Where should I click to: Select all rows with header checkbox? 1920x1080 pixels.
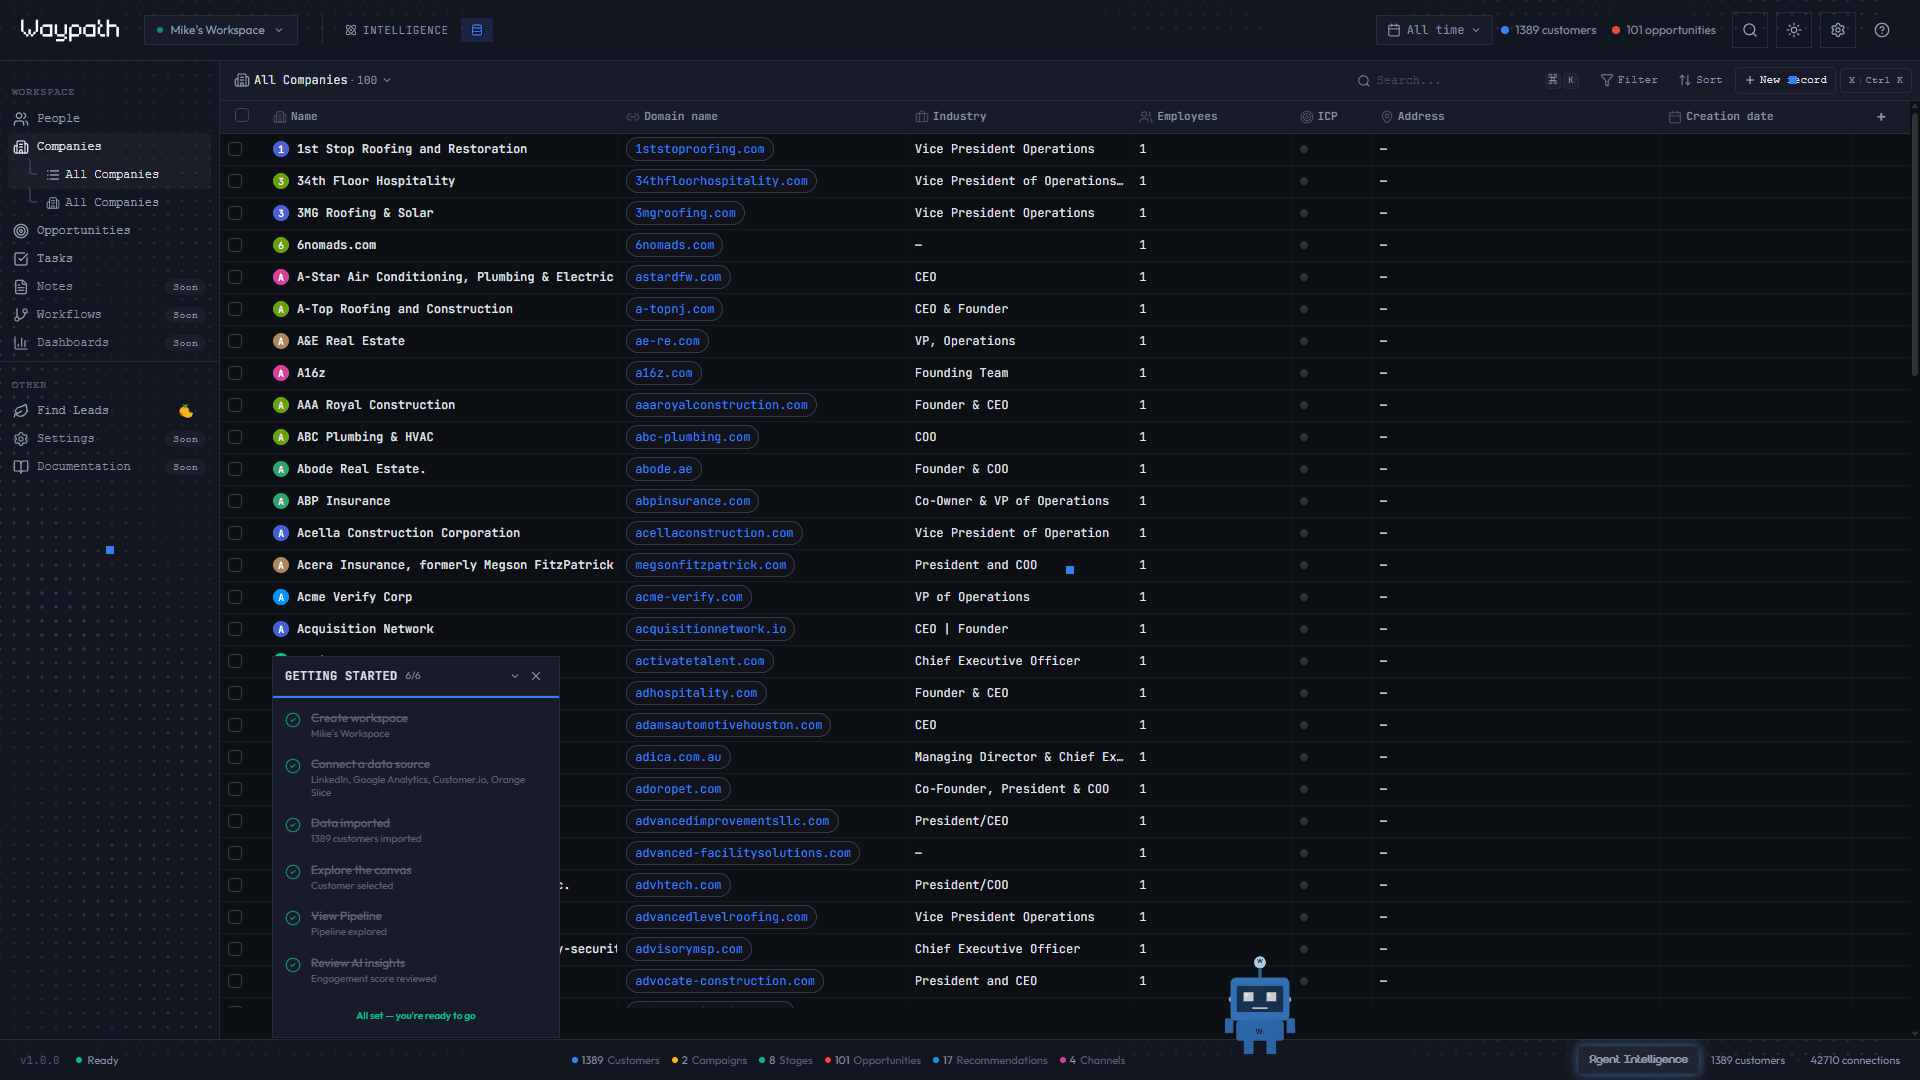(242, 116)
